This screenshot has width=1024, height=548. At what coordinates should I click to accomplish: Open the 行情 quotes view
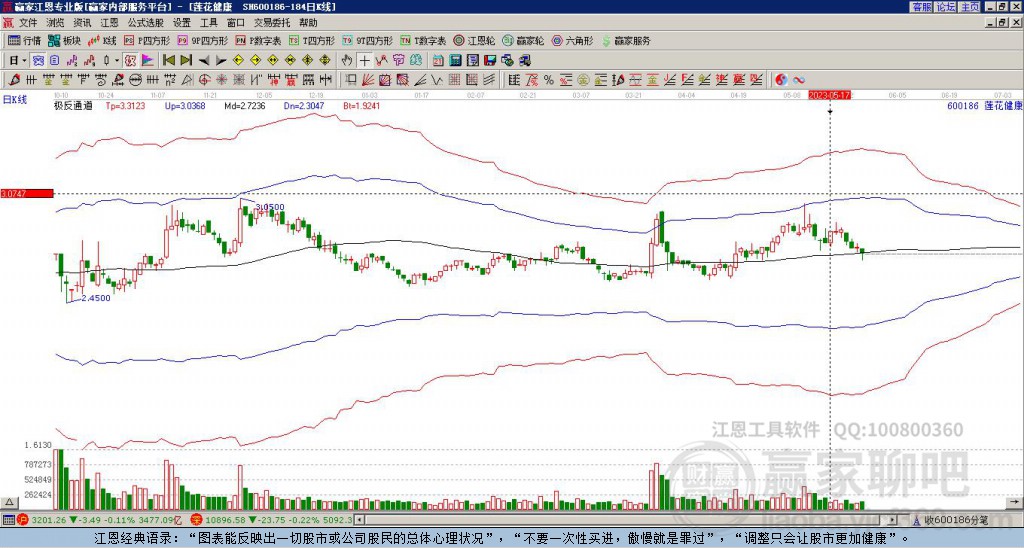coord(24,40)
